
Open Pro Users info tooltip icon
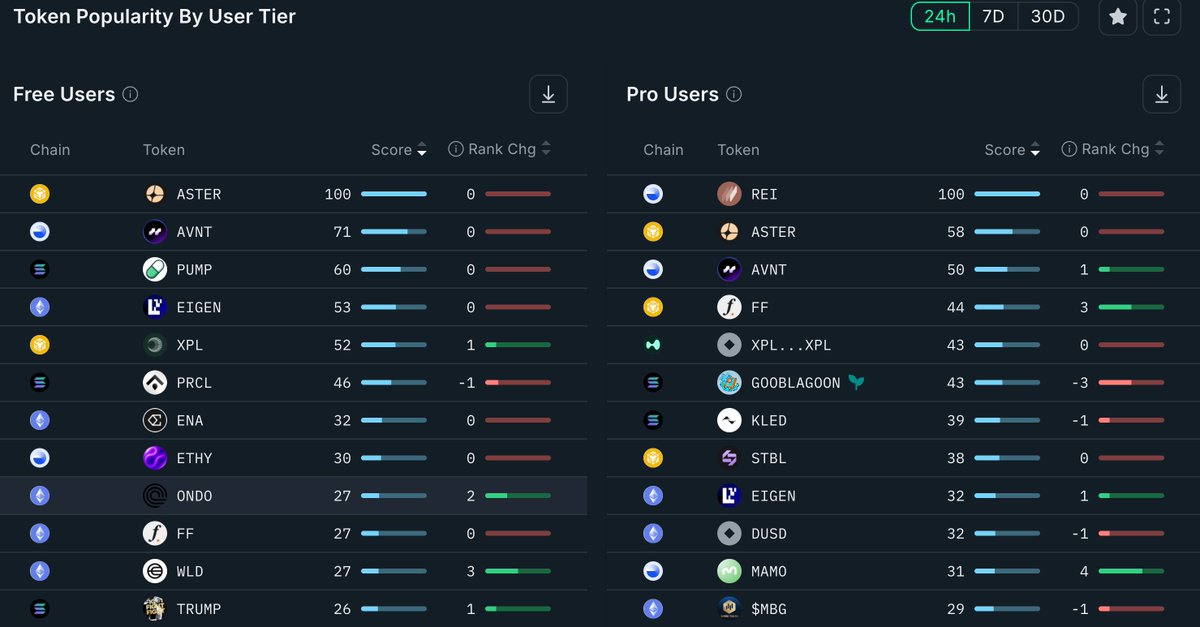pos(734,94)
